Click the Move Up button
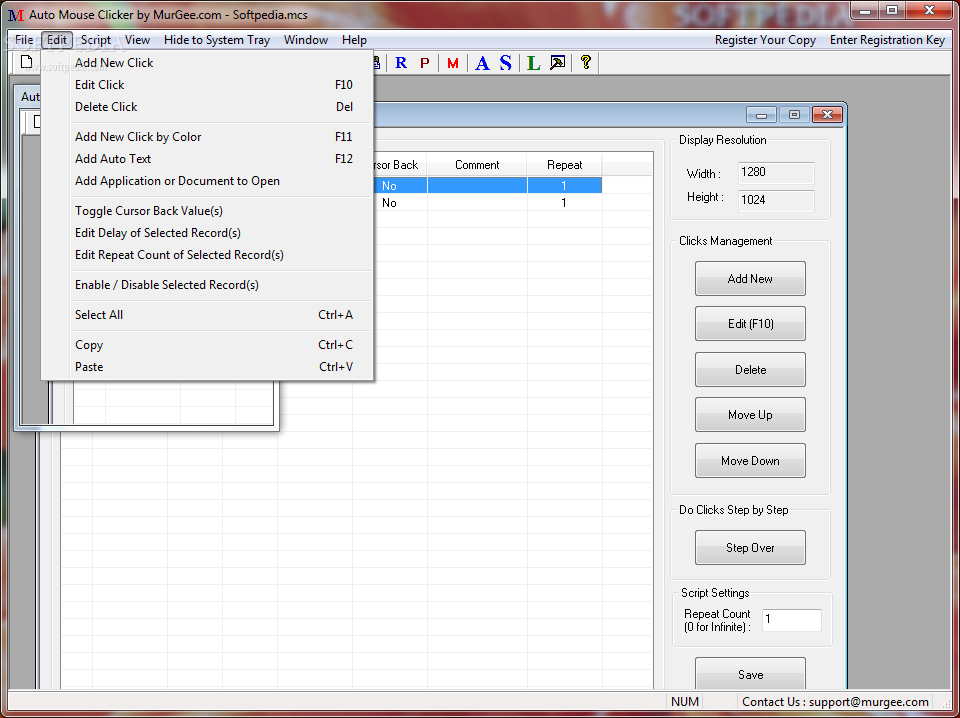960x718 pixels. (x=750, y=415)
